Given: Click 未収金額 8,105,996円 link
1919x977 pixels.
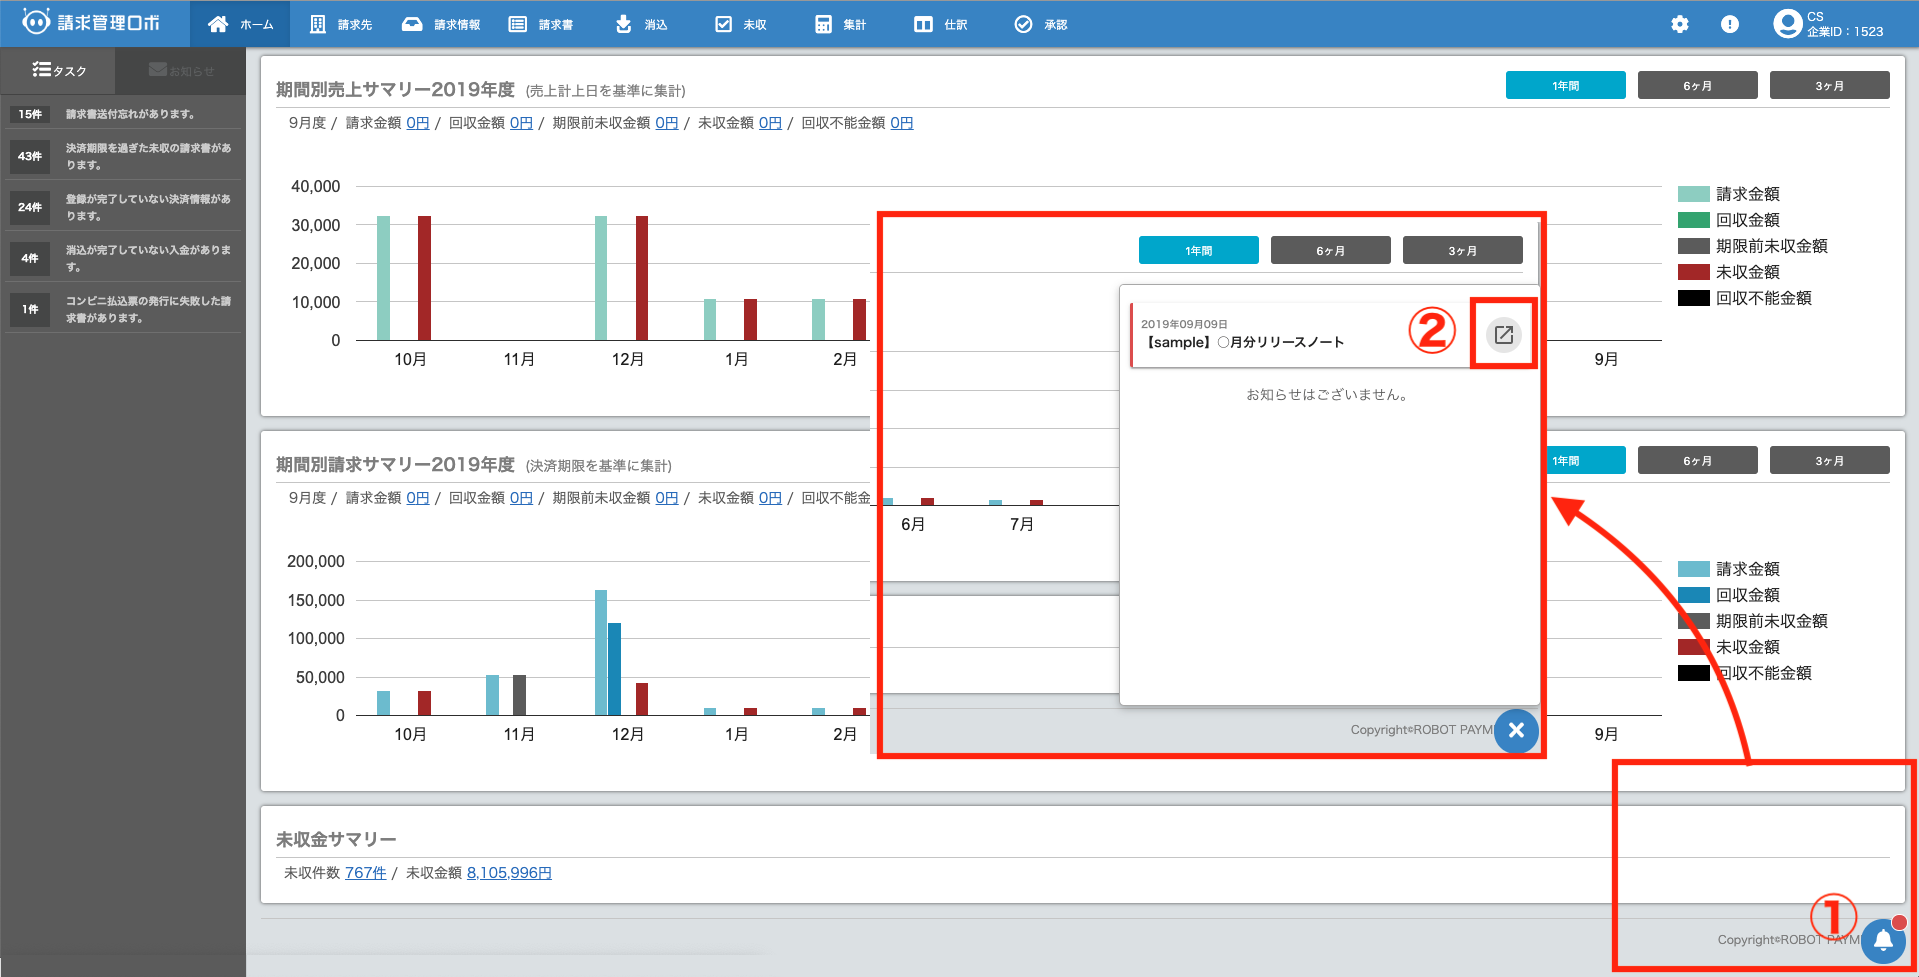Looking at the screenshot, I should [x=509, y=873].
